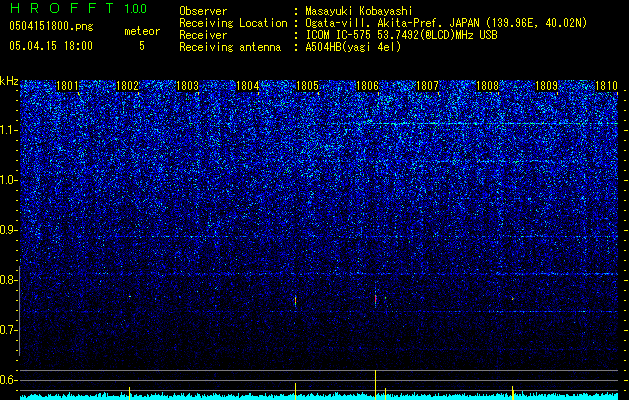Click the 1801 time label

(x=67, y=86)
